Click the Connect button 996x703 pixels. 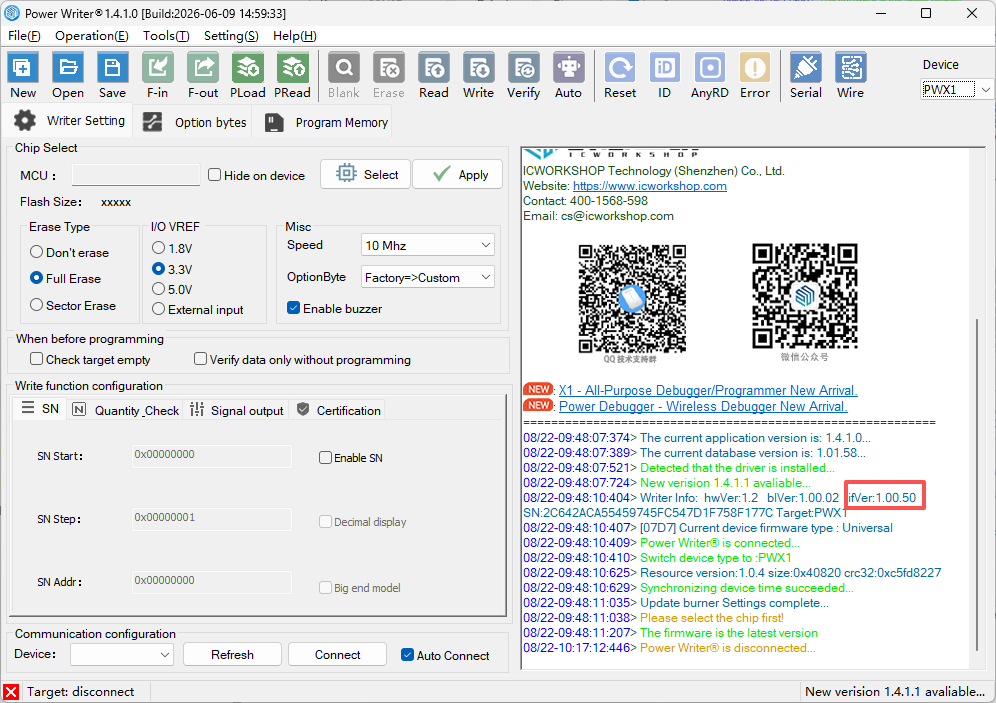coord(337,654)
